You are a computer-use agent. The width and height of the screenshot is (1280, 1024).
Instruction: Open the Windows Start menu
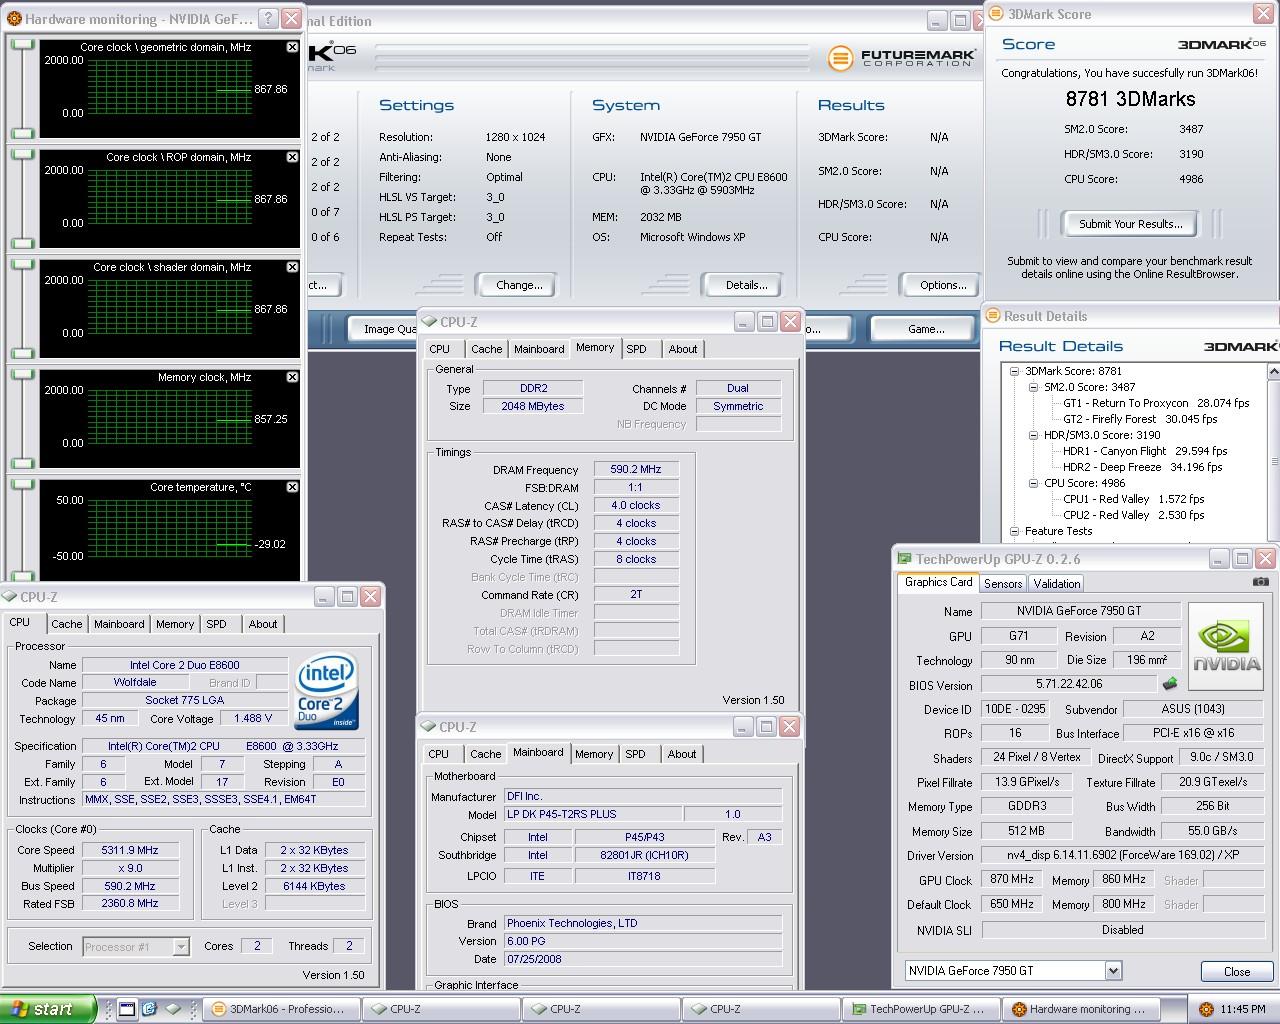click(x=47, y=1009)
